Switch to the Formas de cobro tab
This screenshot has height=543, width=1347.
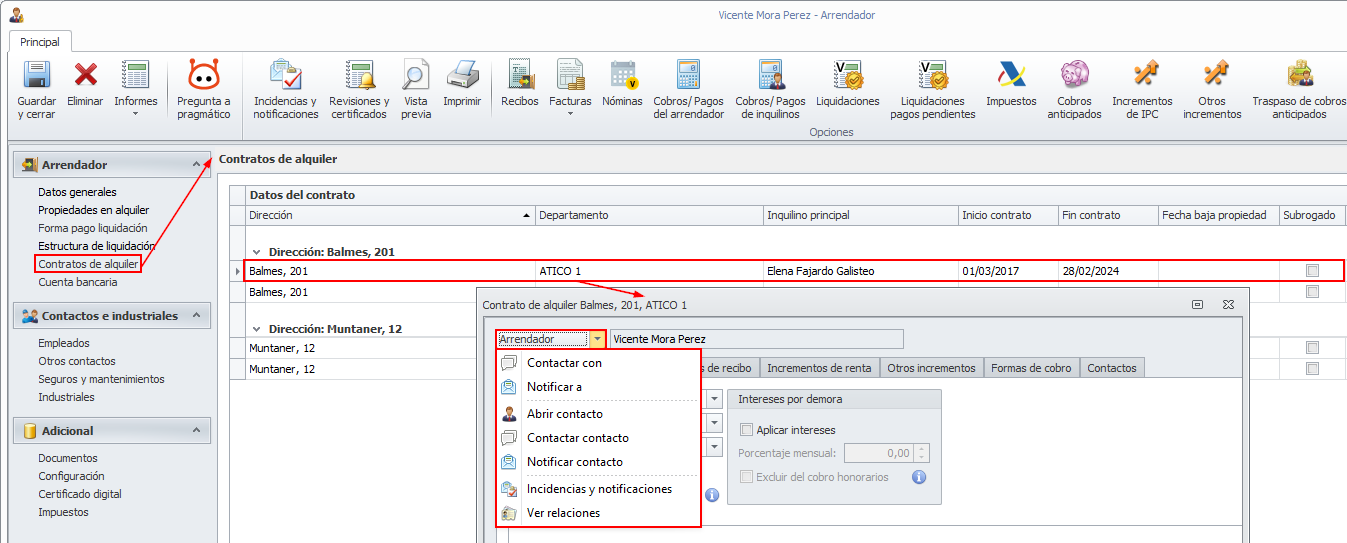[x=1031, y=368]
